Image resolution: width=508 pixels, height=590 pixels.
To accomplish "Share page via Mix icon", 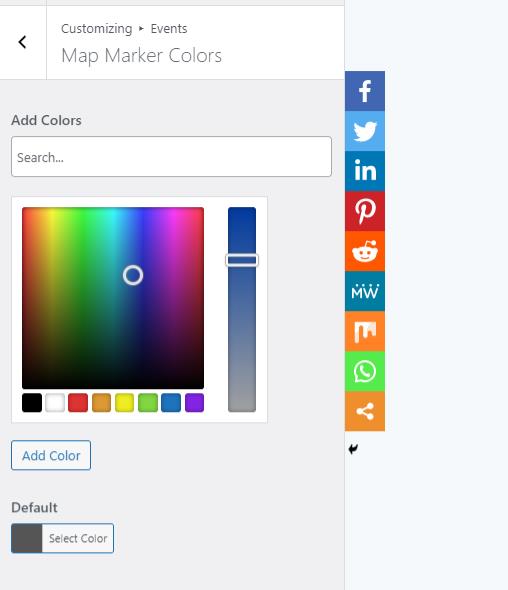I will pos(365,331).
